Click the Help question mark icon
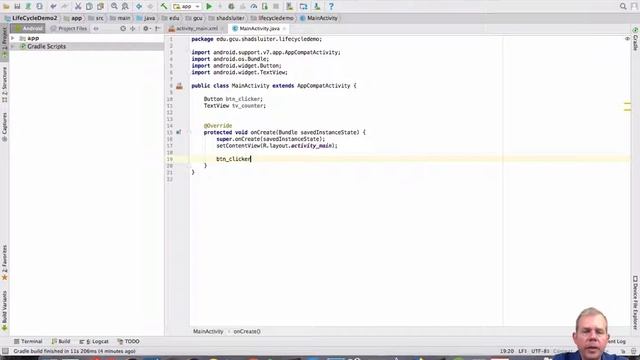 [331, 7]
